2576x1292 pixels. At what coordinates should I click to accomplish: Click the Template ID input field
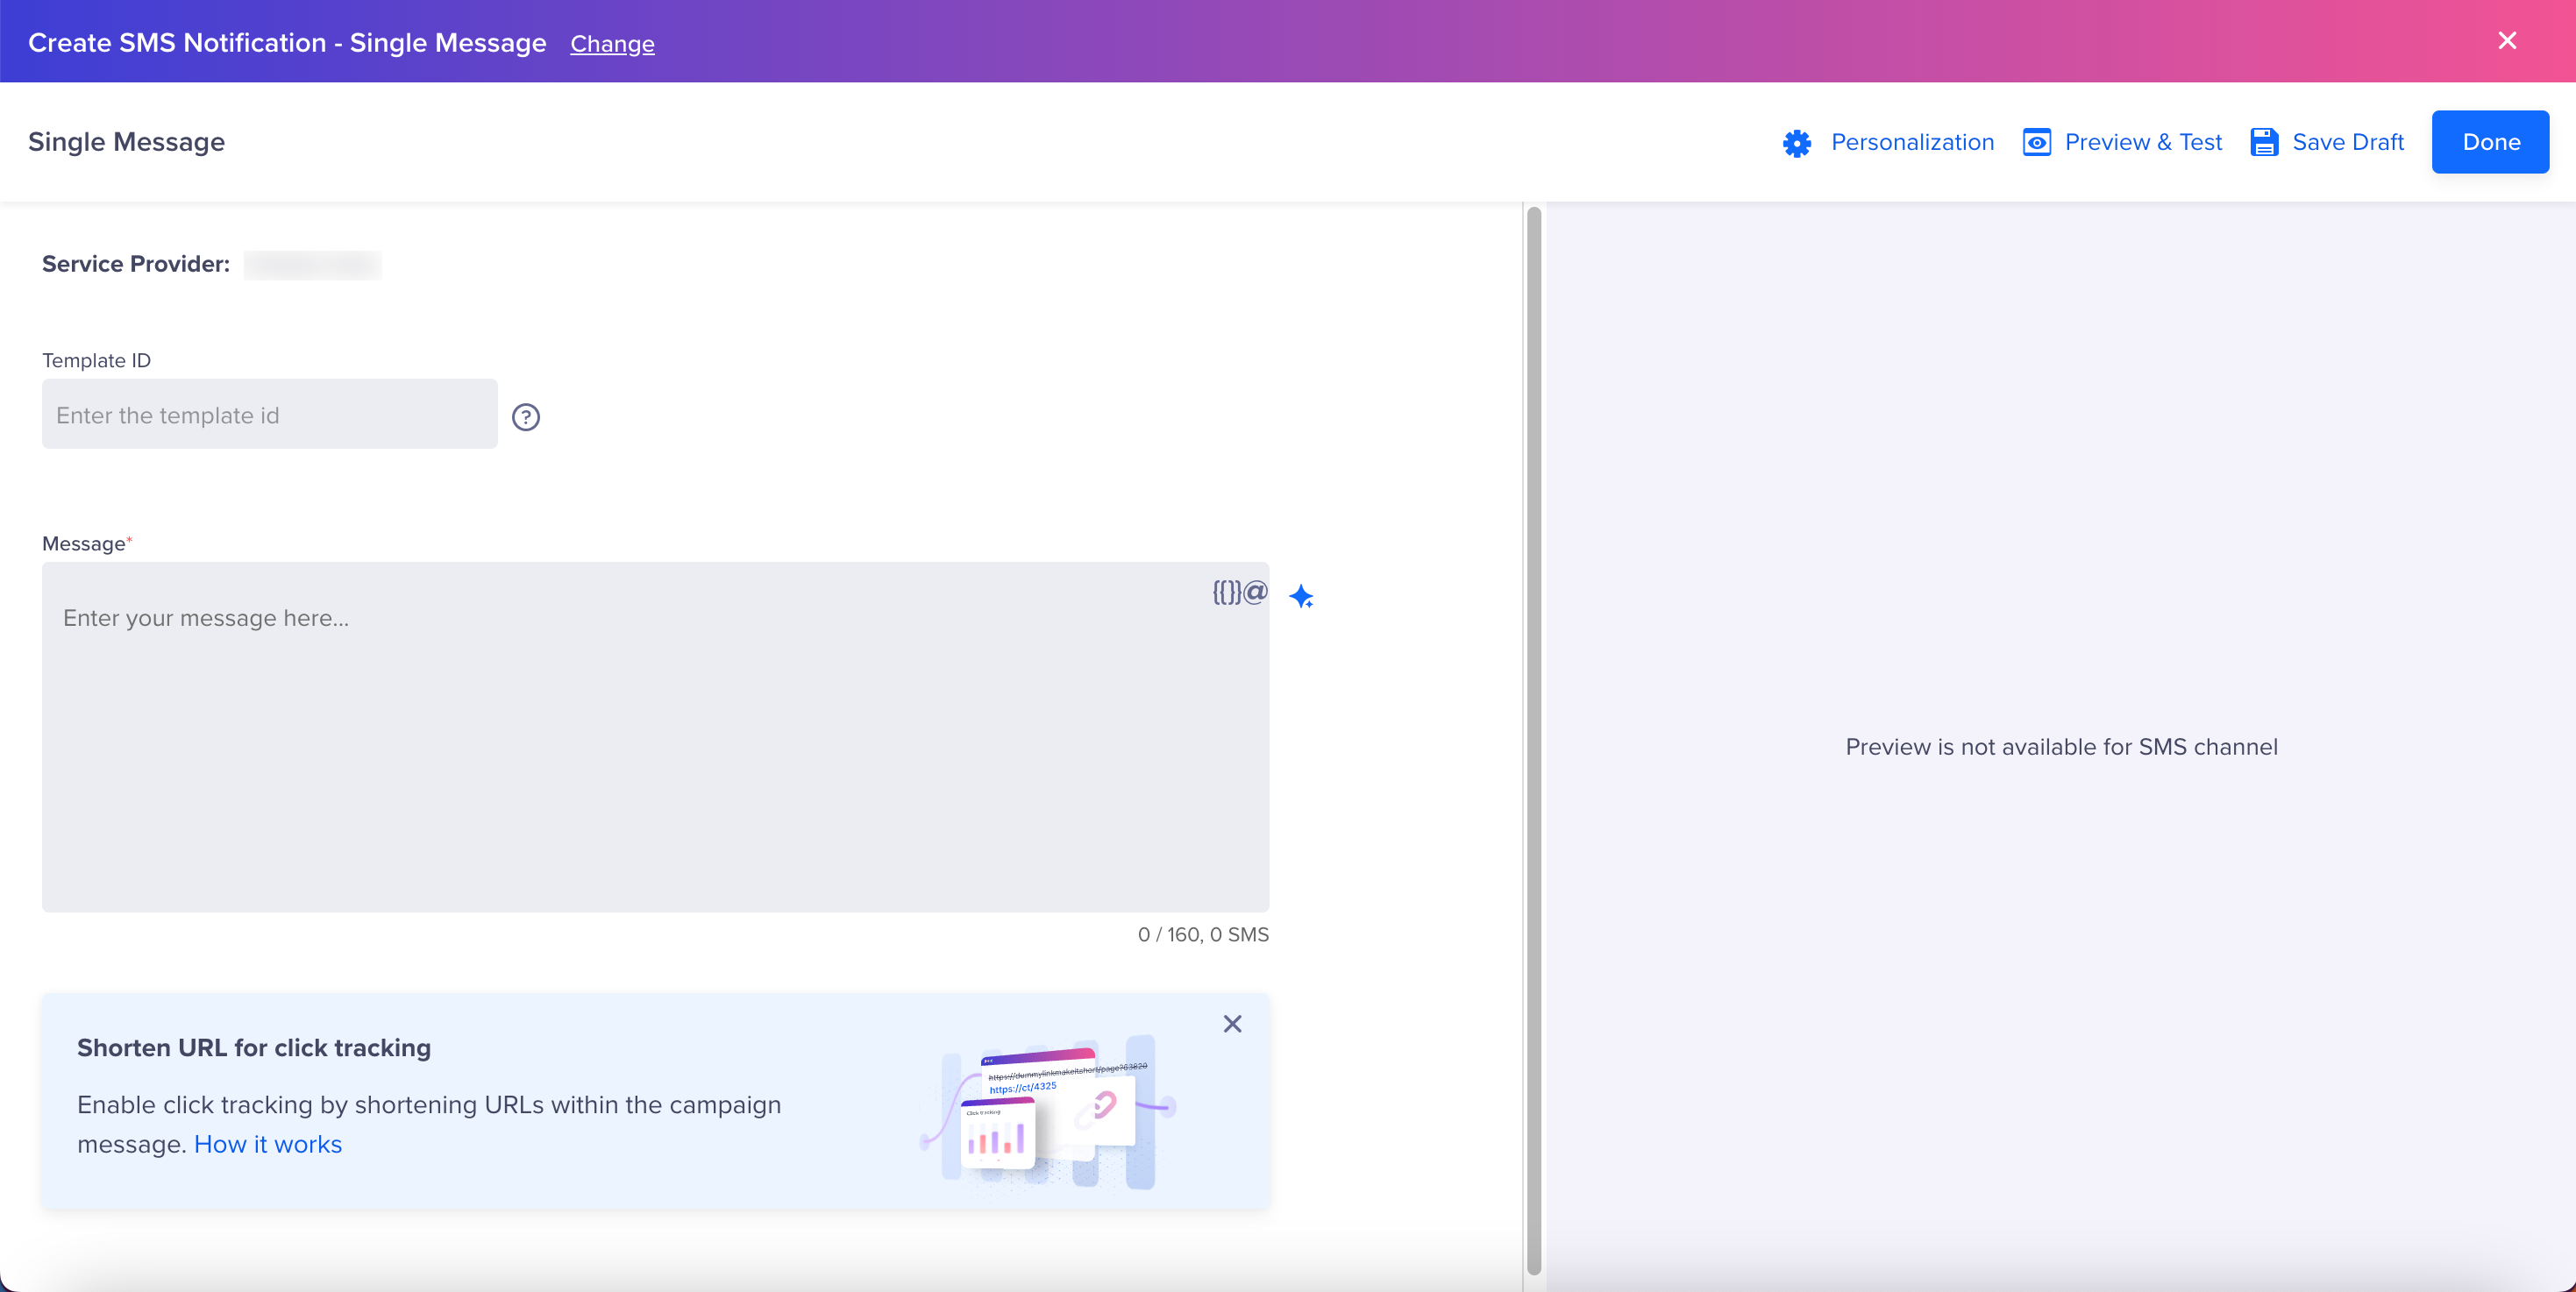point(269,414)
